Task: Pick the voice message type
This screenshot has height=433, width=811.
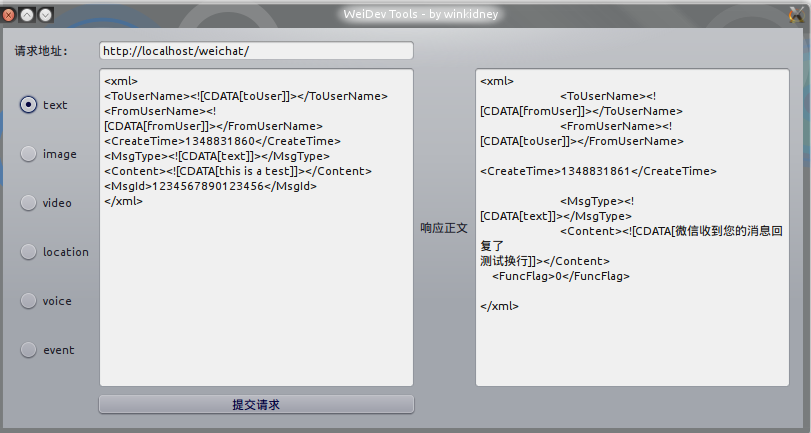Action: tap(29, 301)
